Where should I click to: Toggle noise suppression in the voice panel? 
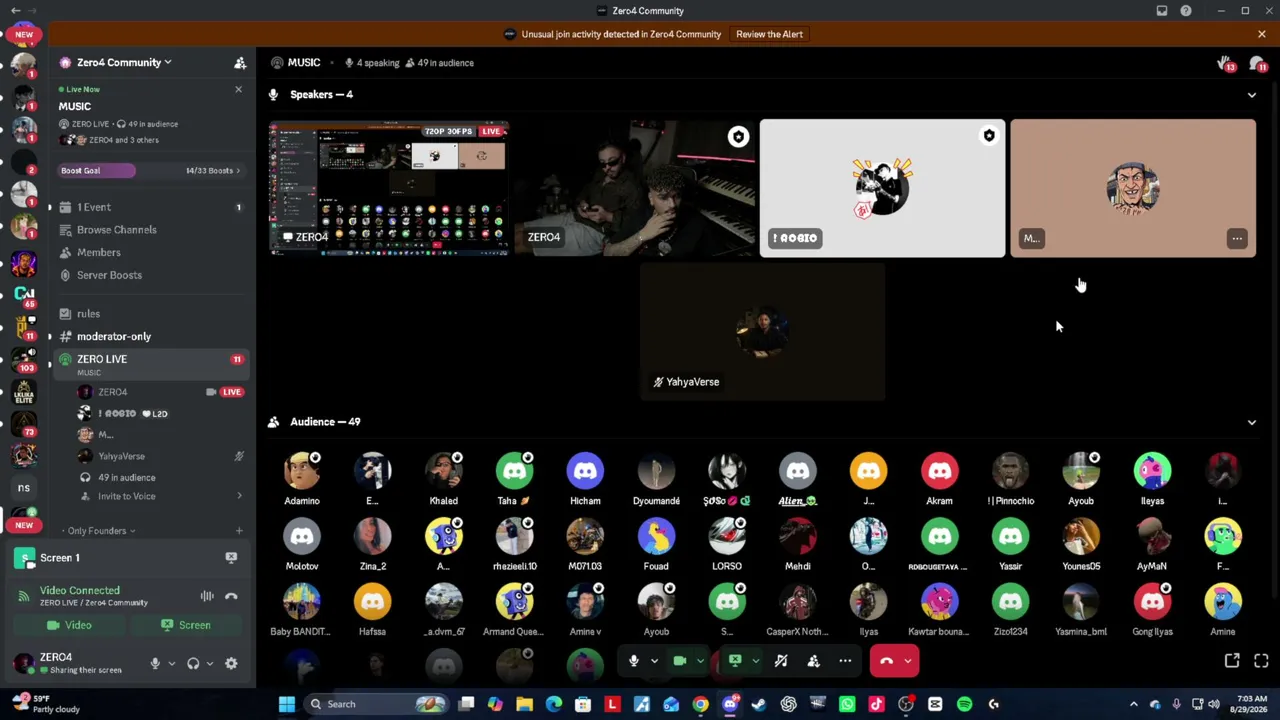coord(207,596)
